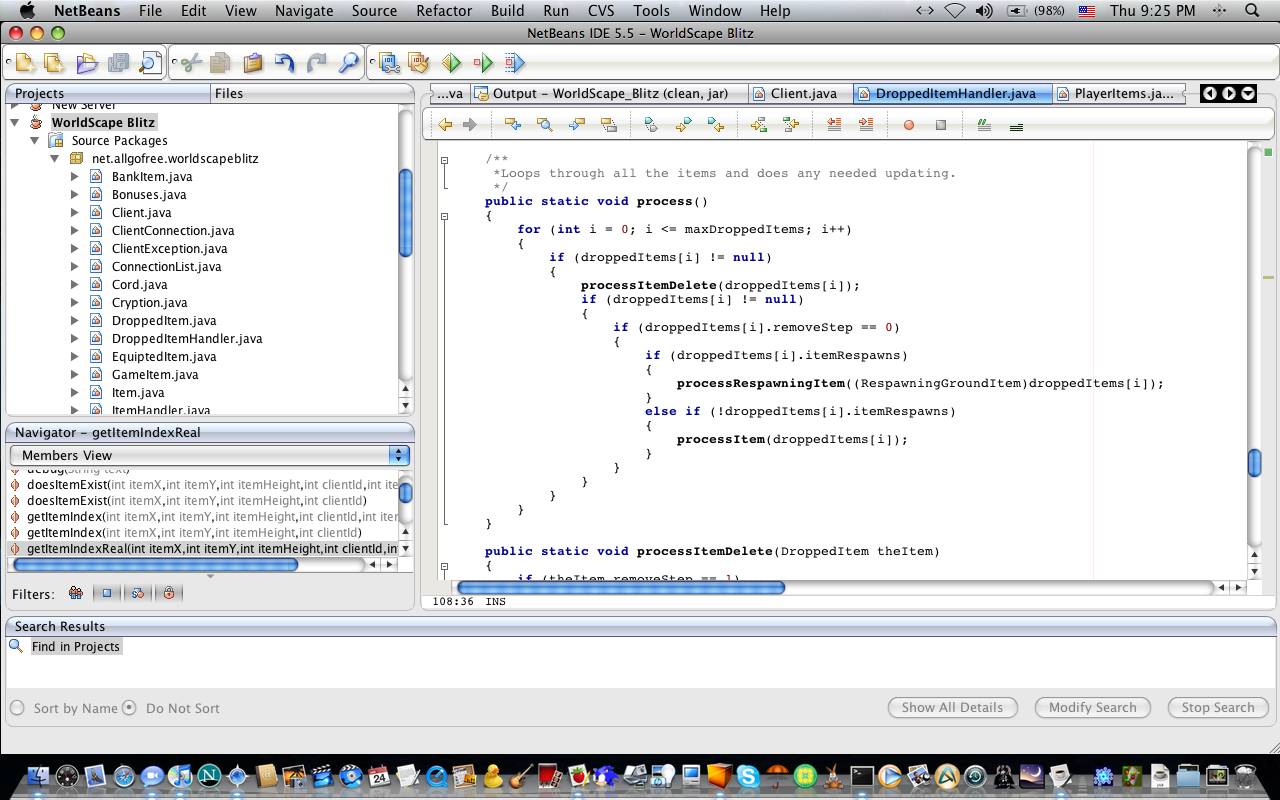The image size is (1280, 800).
Task: Click the Shift Line Right editor icon
Action: click(866, 125)
